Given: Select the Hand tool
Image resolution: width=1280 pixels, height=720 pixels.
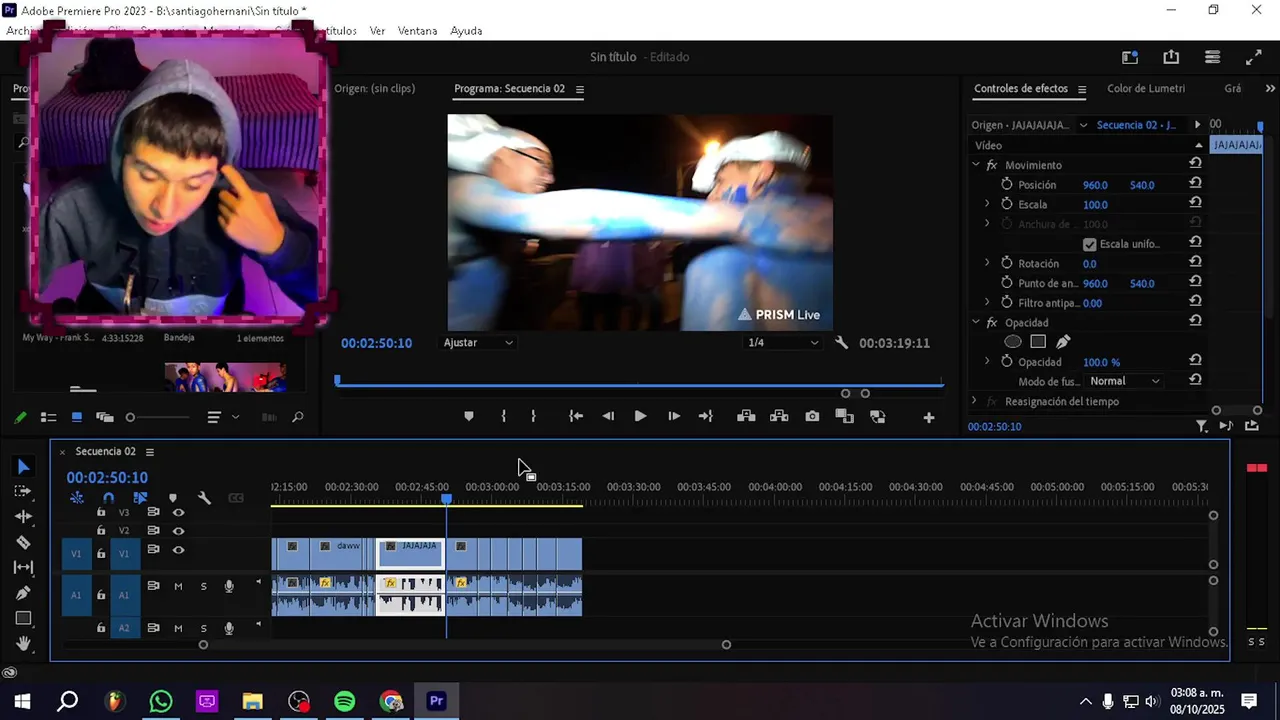Looking at the screenshot, I should [x=24, y=643].
